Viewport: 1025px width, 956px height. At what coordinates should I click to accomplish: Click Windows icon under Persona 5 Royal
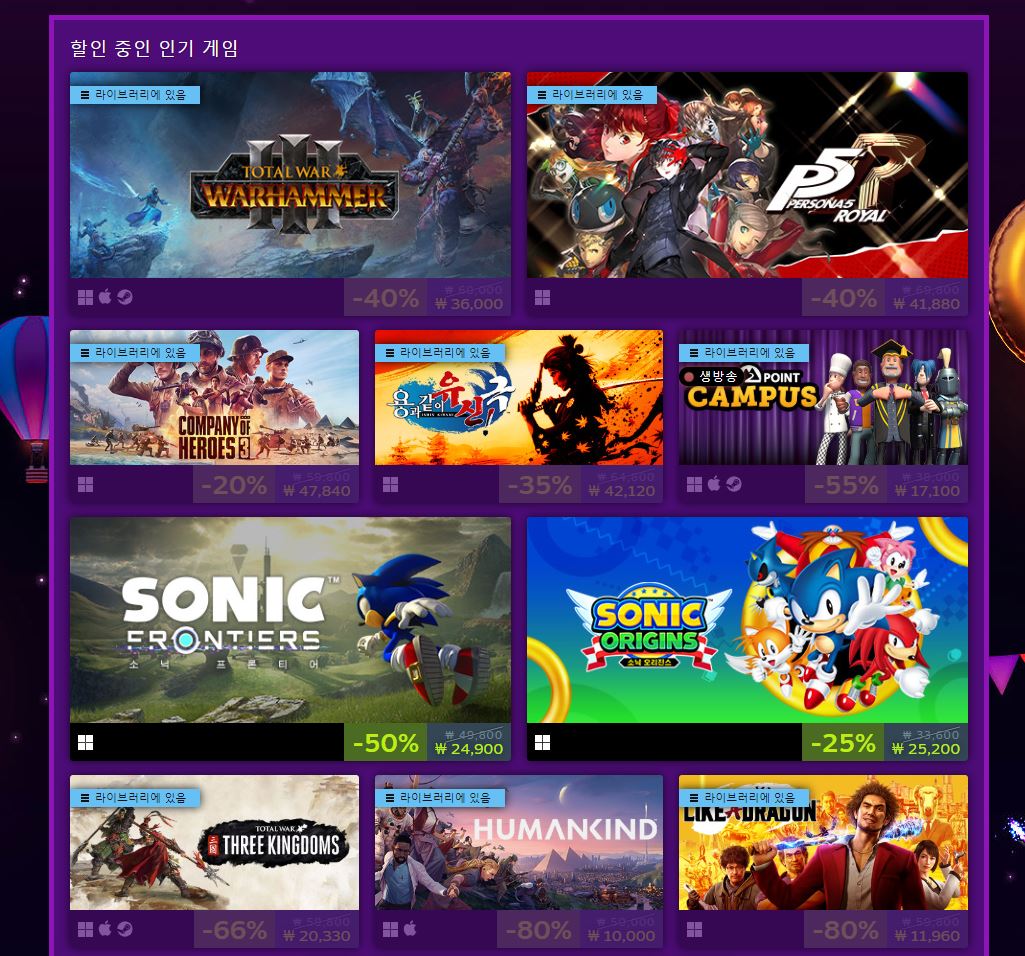point(542,298)
